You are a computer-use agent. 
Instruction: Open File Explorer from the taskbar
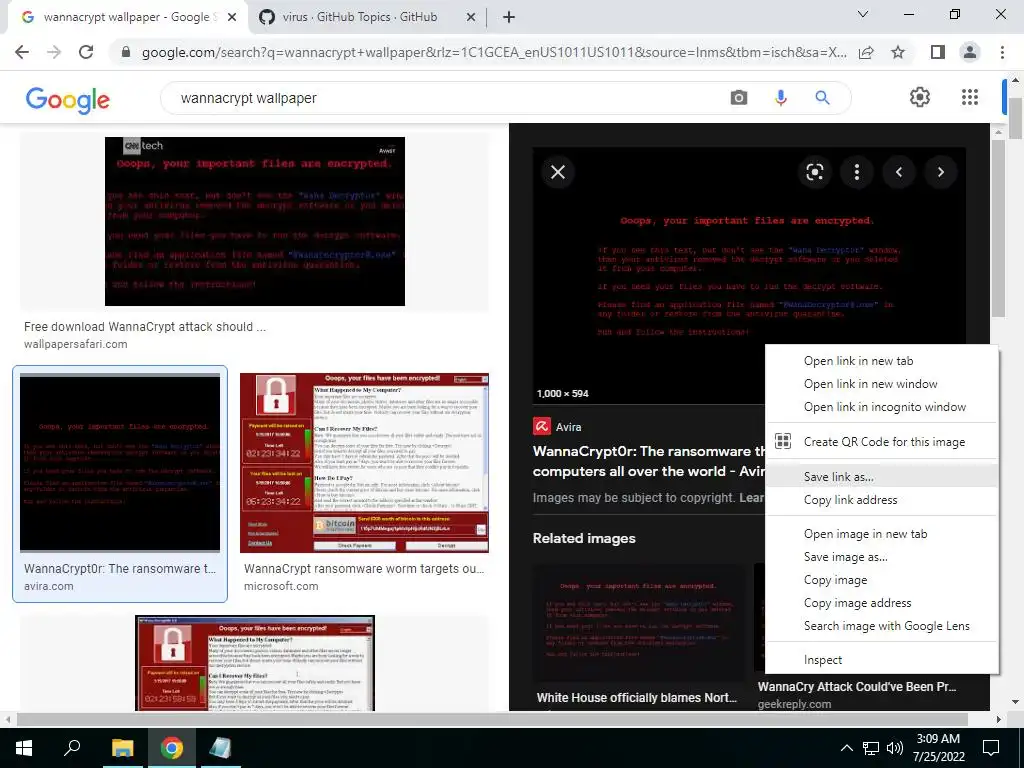122,748
